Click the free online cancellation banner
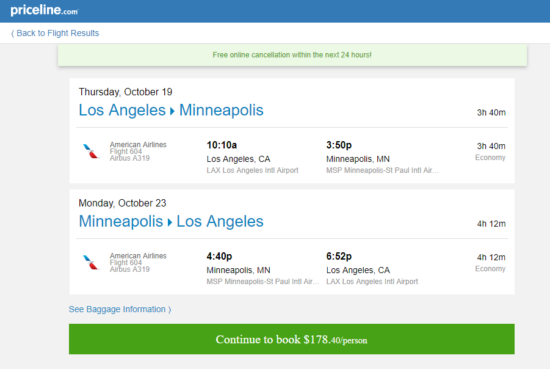The image size is (550, 369). [292, 55]
